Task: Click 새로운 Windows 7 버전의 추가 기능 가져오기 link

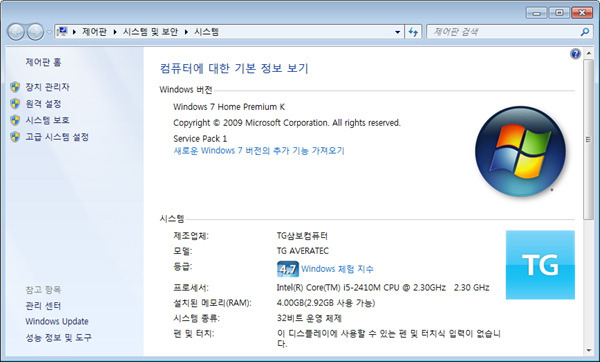Action: pos(259,150)
